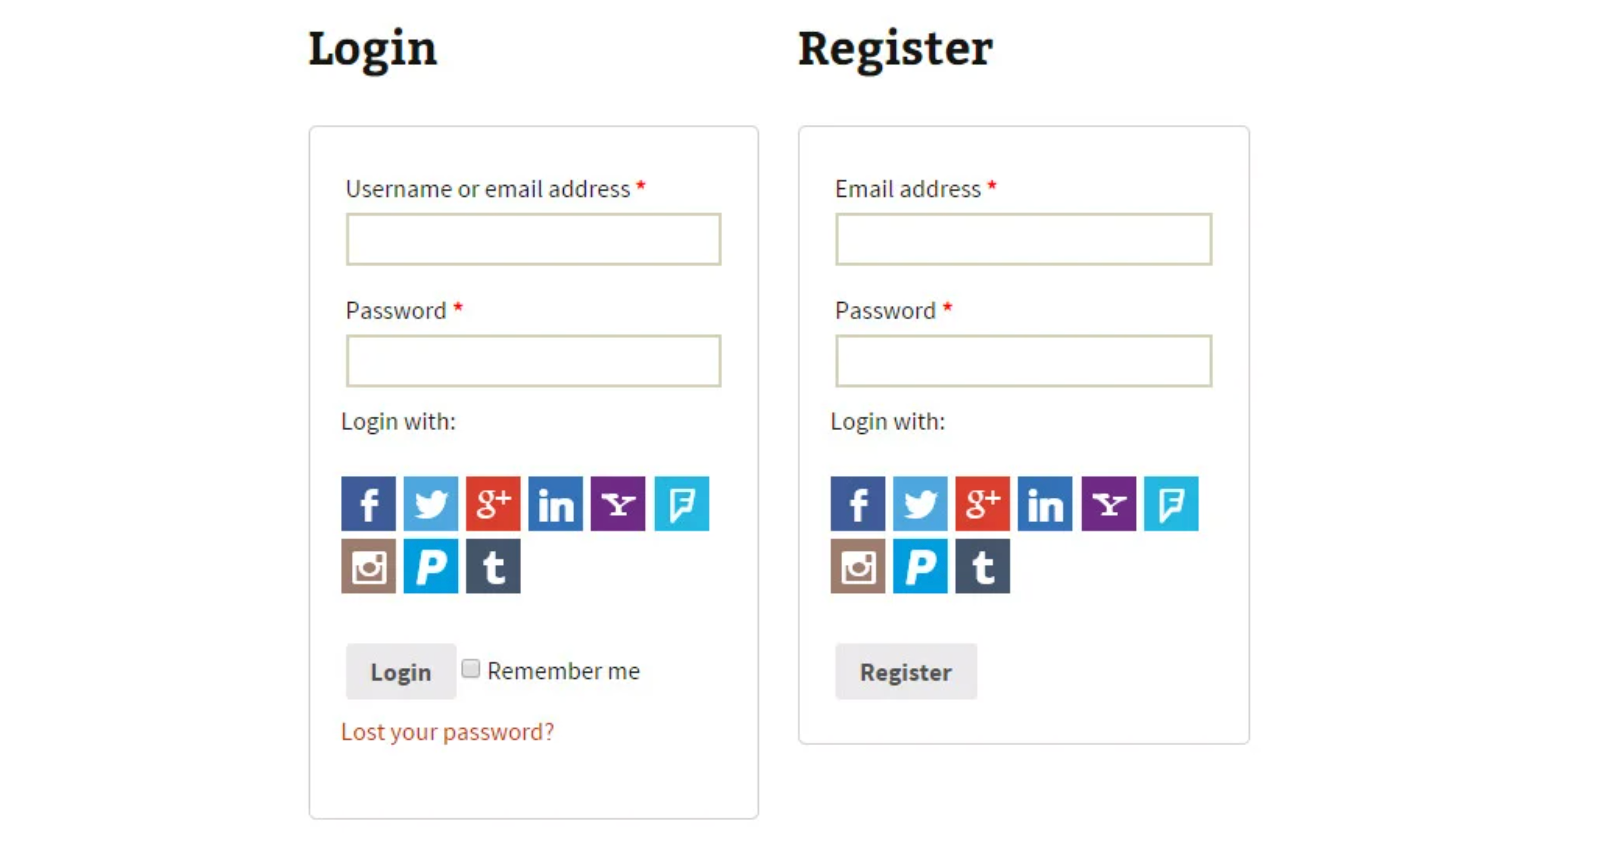Login with the LinkedIn icon on Login form
Image resolution: width=1608 pixels, height=860 pixels.
555,504
